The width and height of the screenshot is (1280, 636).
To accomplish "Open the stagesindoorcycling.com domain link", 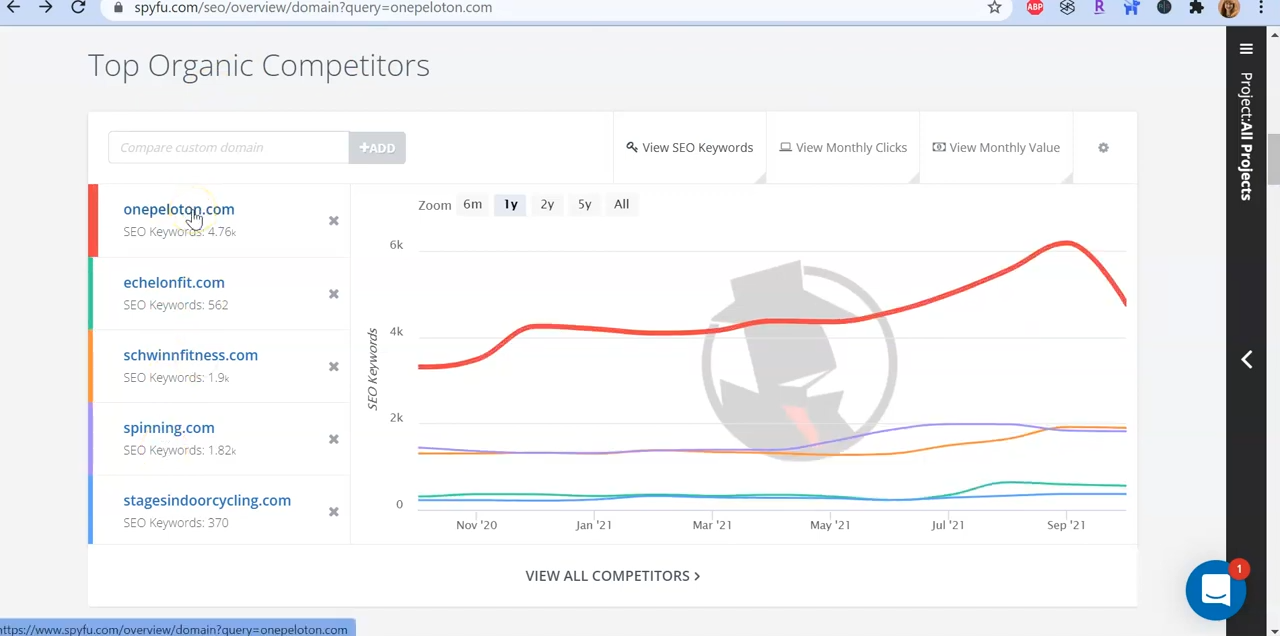I will (207, 500).
